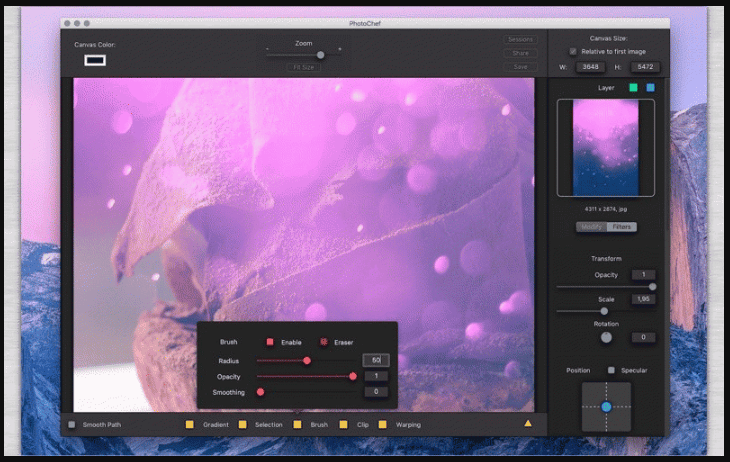
Task: Switch to the Filters tab
Action: point(622,227)
